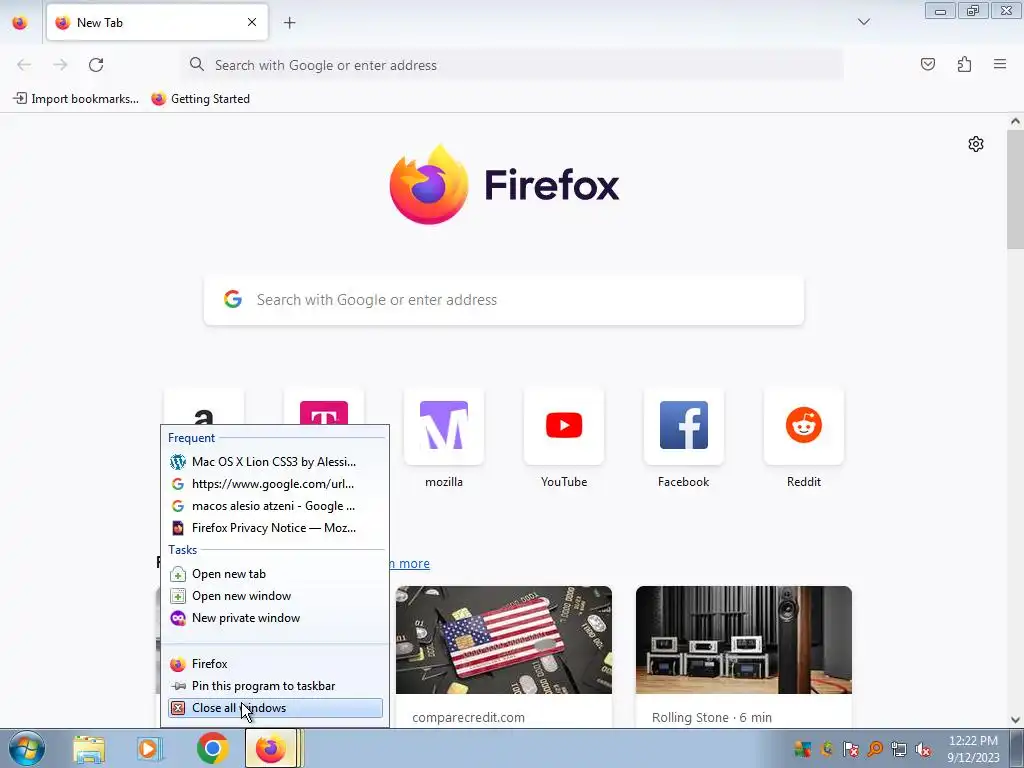Click the Rolling Stone · 6 min label

click(712, 717)
